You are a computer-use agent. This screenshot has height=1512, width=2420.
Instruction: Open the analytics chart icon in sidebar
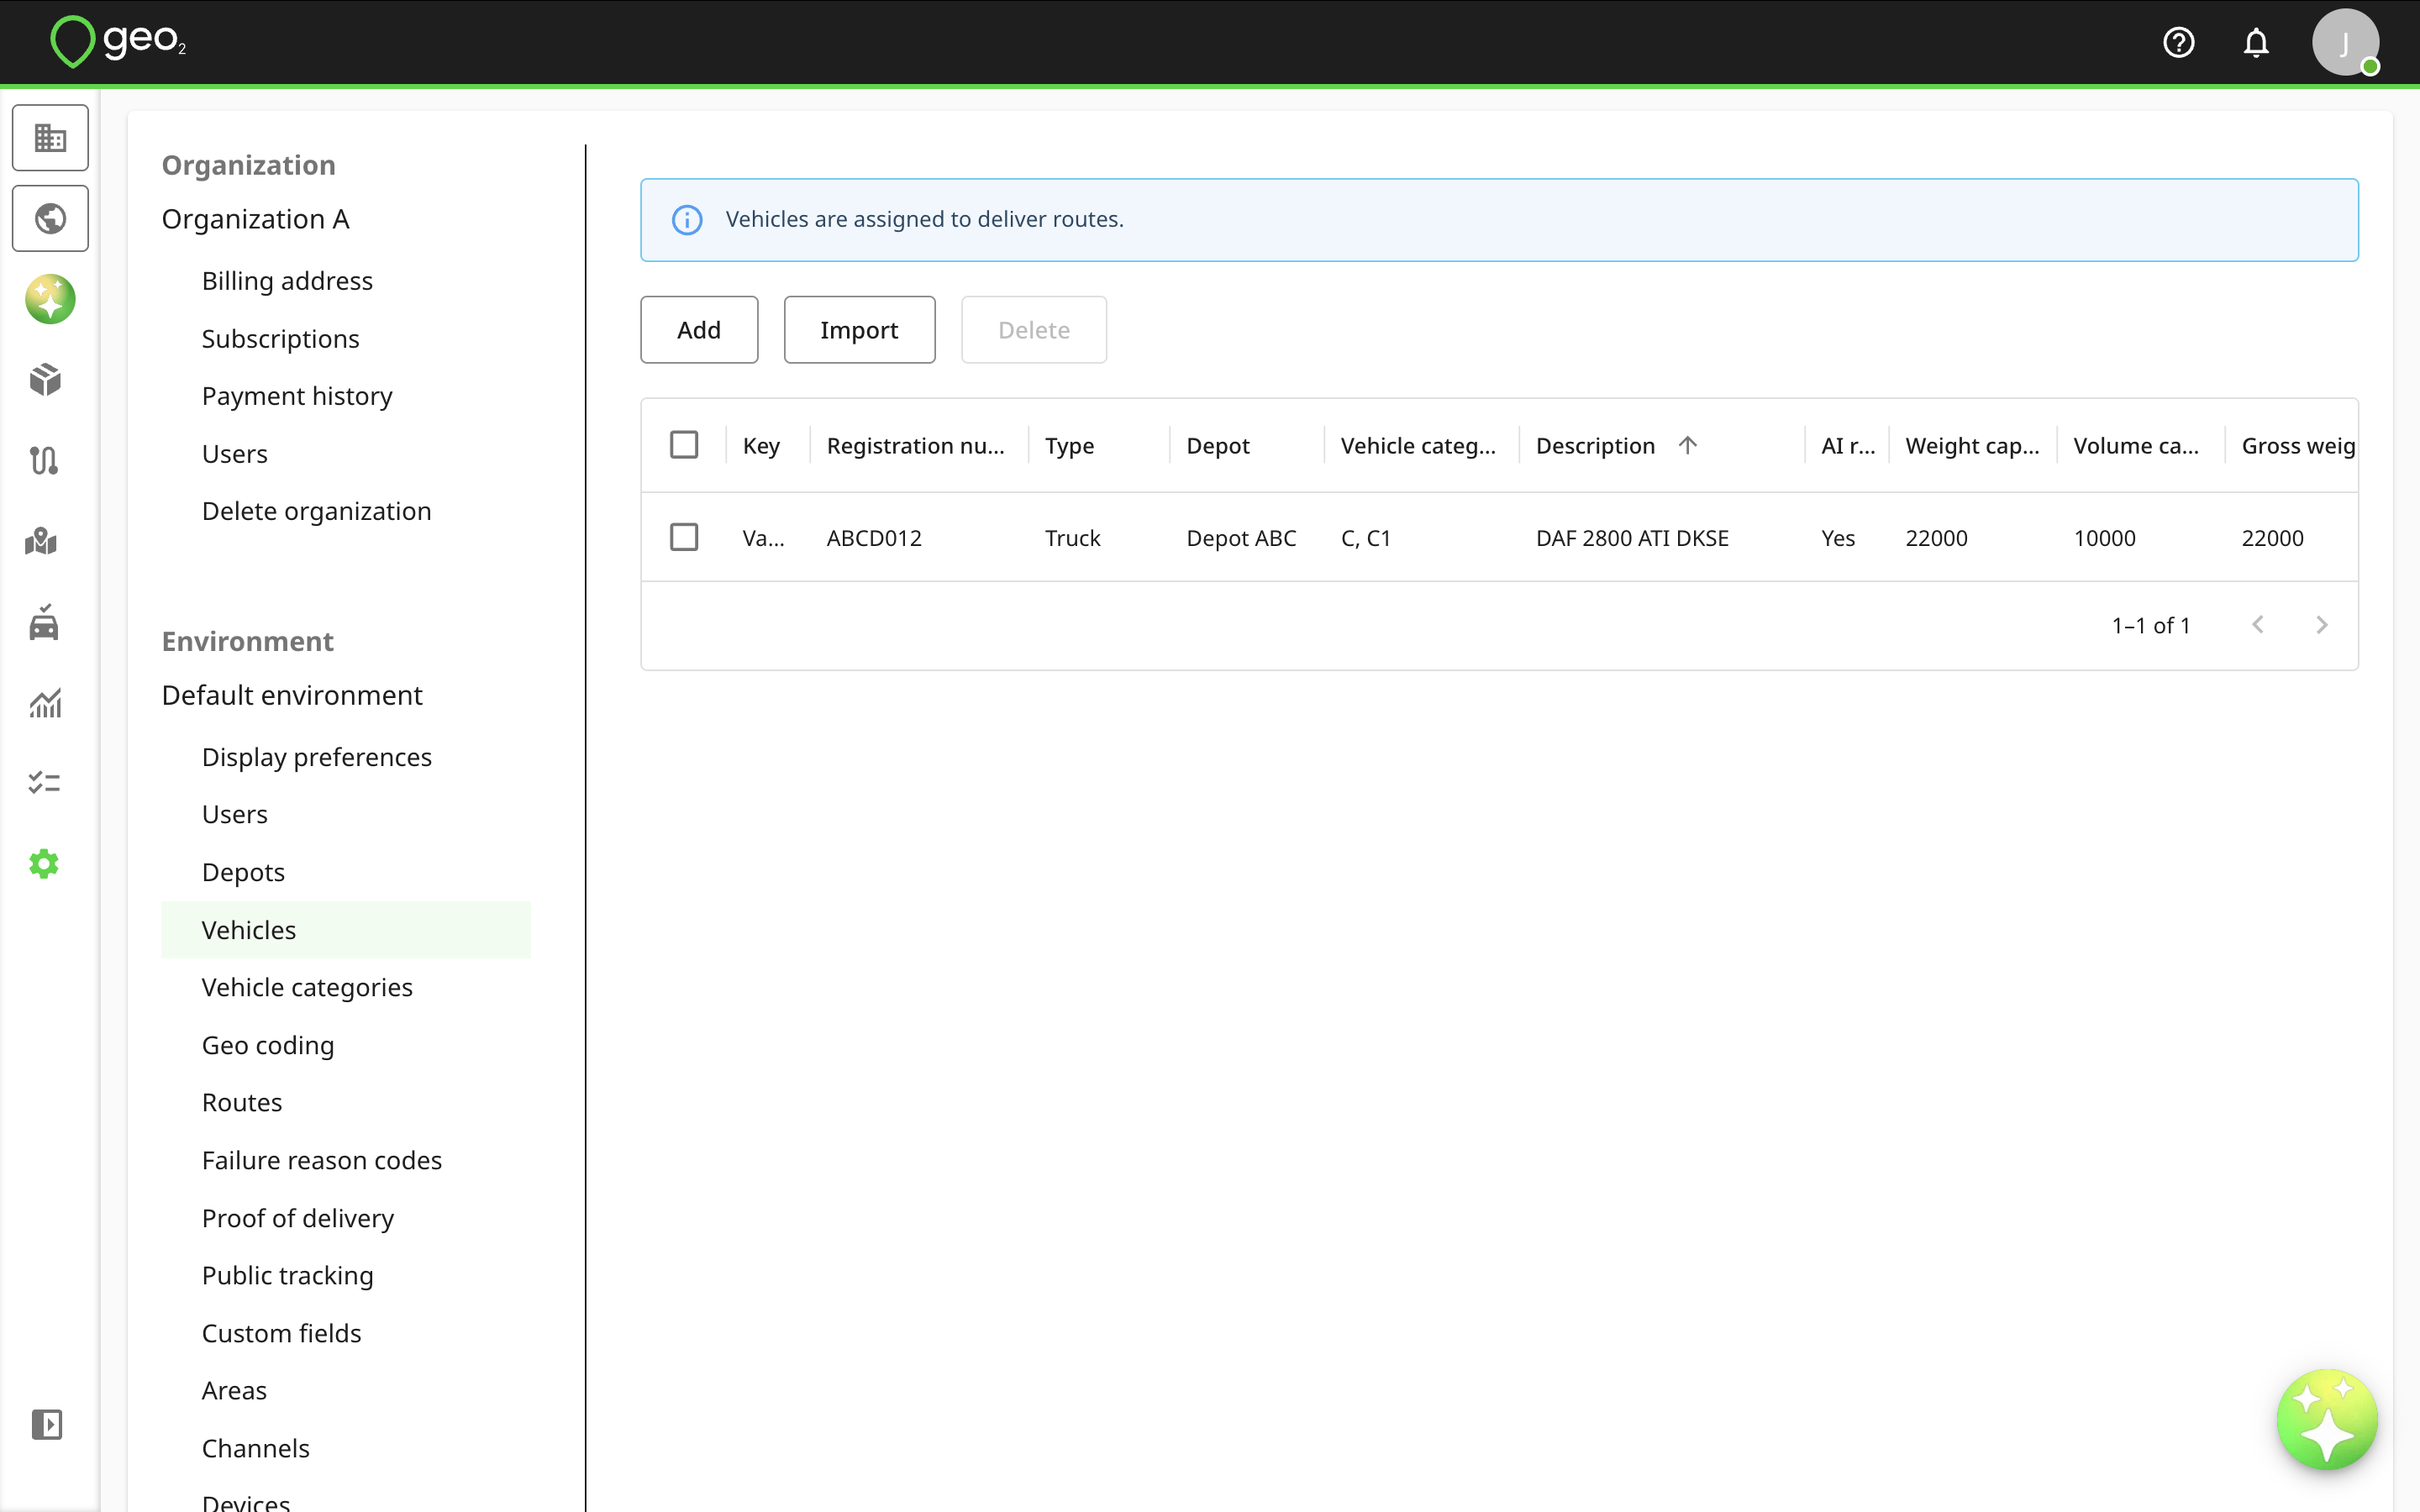(x=45, y=703)
